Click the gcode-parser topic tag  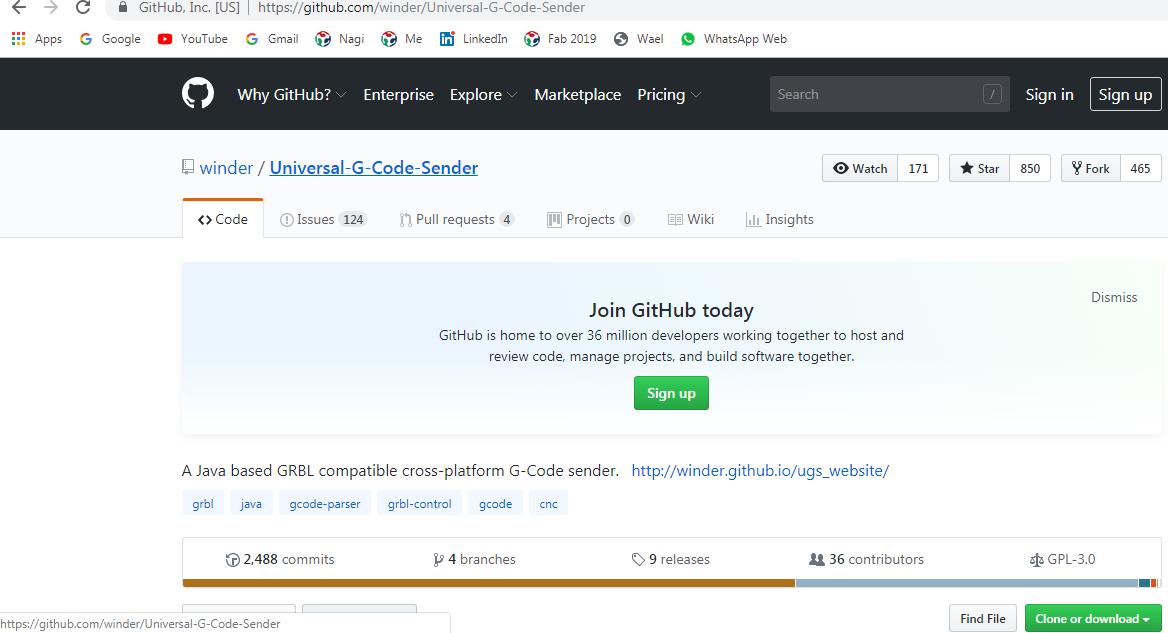[x=325, y=503]
